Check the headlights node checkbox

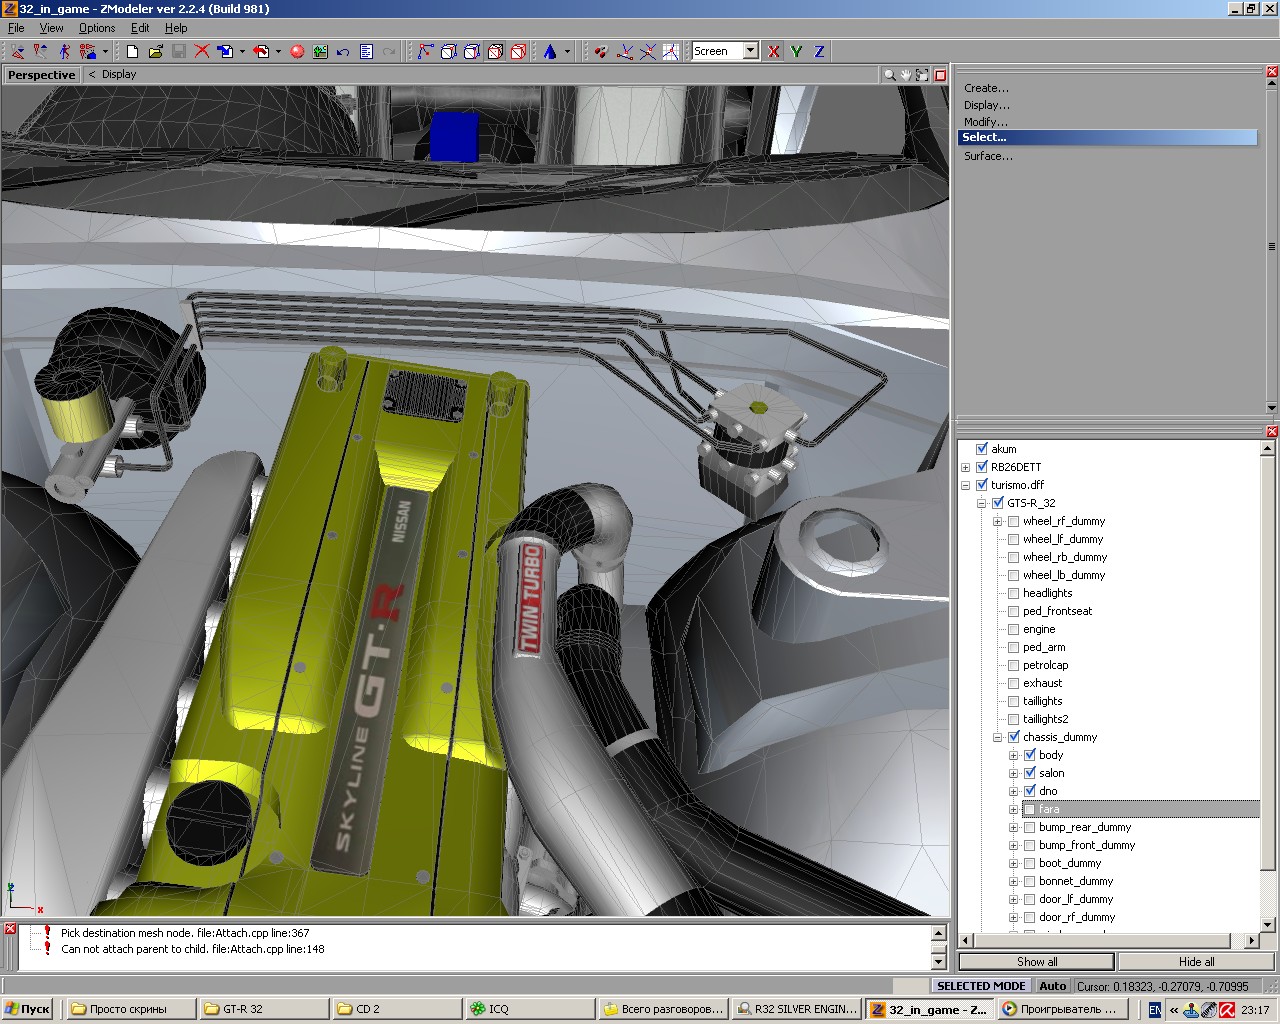[x=1014, y=593]
